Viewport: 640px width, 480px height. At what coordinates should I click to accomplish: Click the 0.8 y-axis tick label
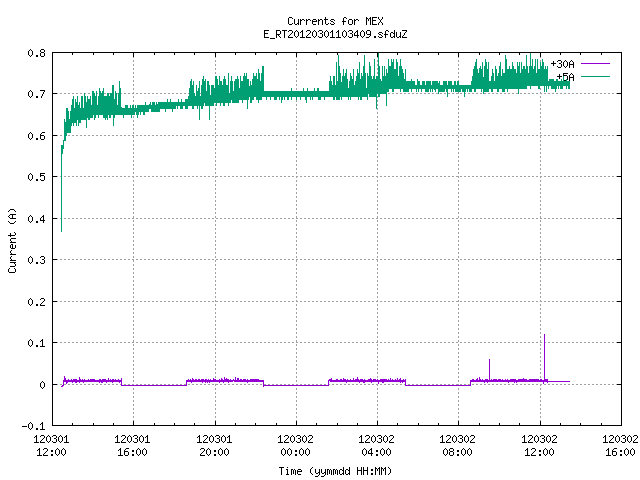coord(36,53)
